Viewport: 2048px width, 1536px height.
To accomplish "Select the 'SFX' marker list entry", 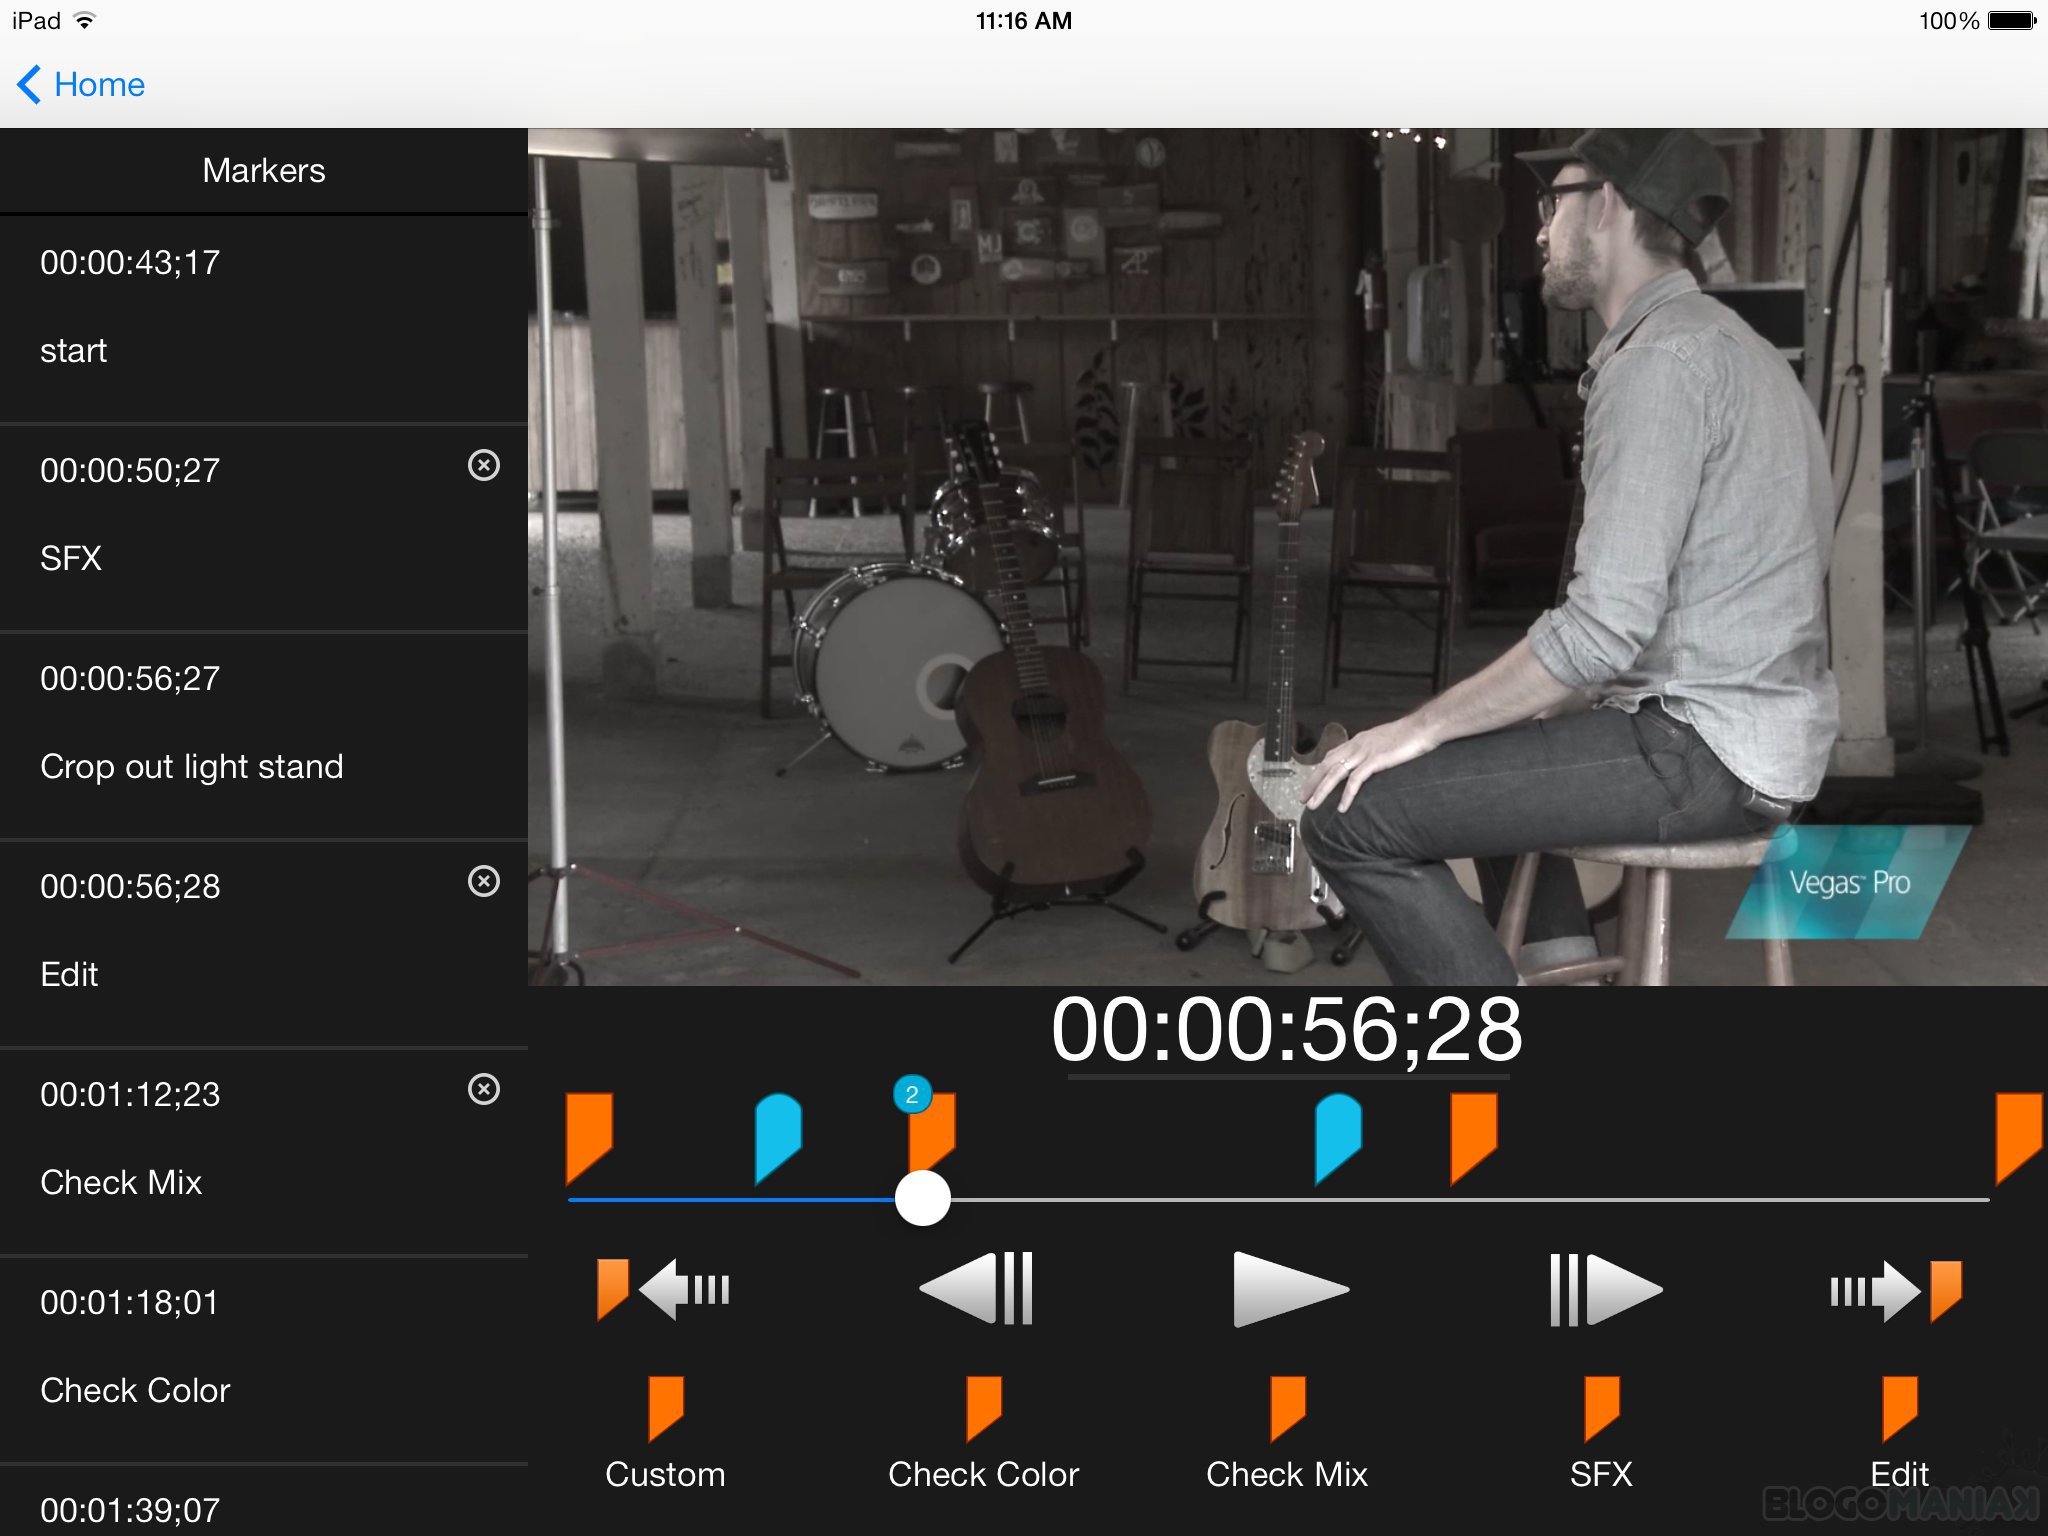I will point(264,528).
